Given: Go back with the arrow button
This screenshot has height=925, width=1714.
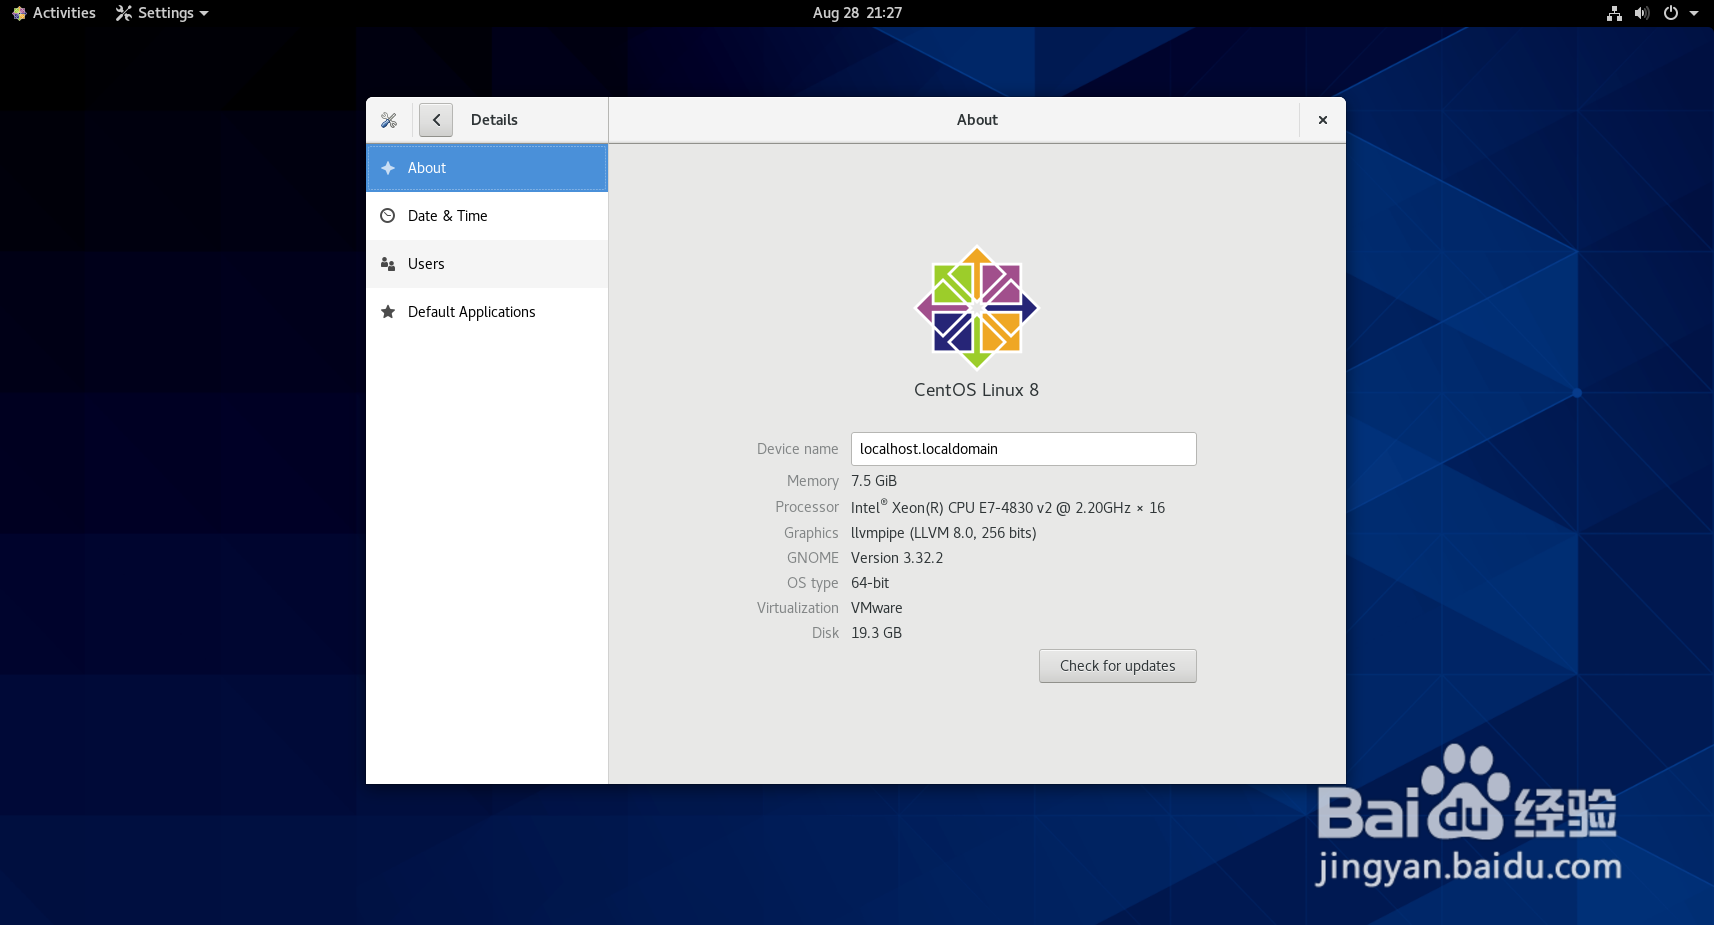Looking at the screenshot, I should point(436,120).
